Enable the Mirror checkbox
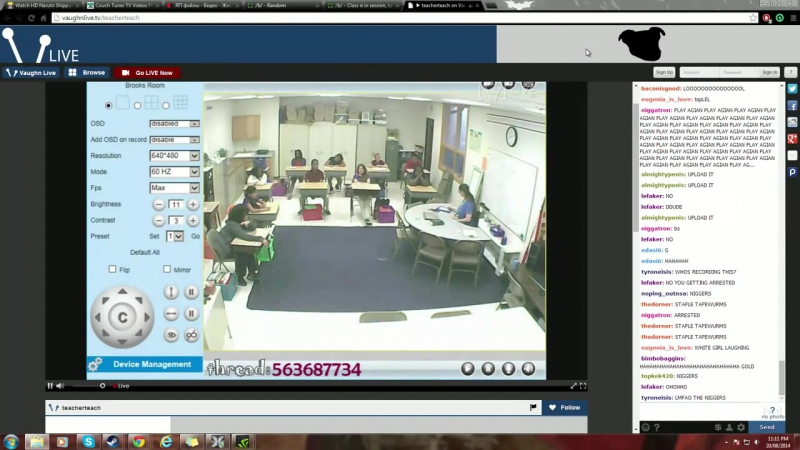This screenshot has width=800, height=450. tap(167, 269)
